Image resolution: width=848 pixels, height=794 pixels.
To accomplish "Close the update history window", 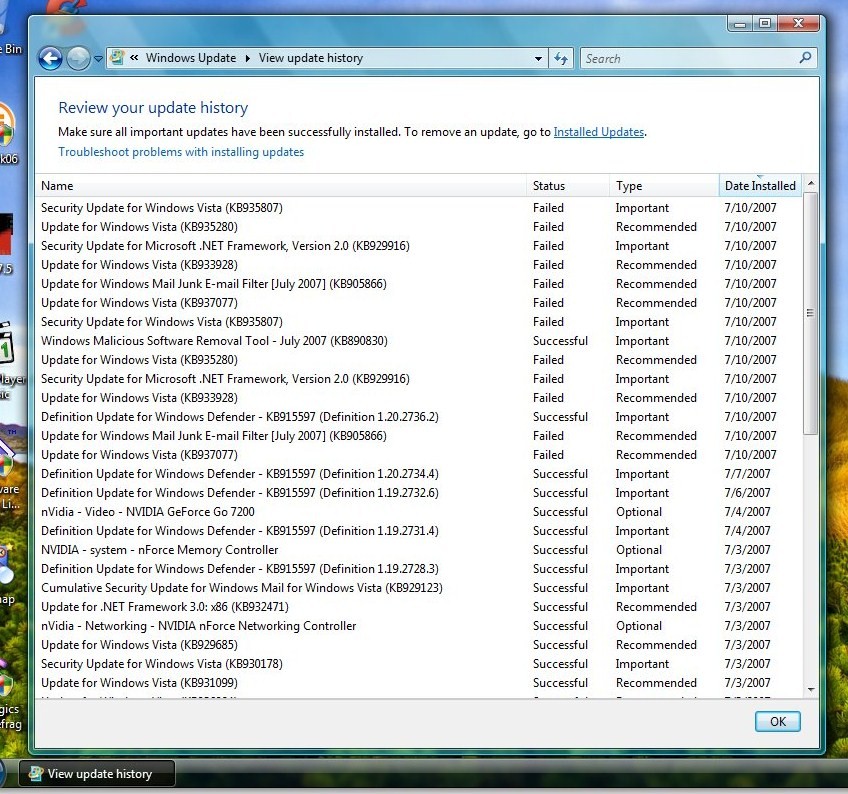I will click(x=798, y=23).
